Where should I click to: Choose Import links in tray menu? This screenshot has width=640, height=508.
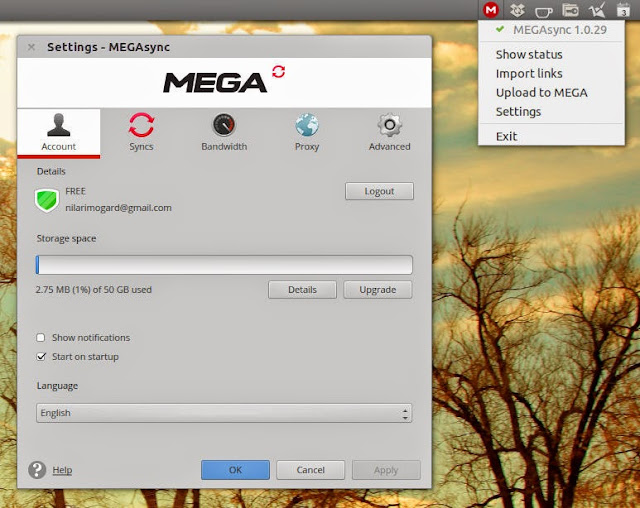(x=529, y=73)
